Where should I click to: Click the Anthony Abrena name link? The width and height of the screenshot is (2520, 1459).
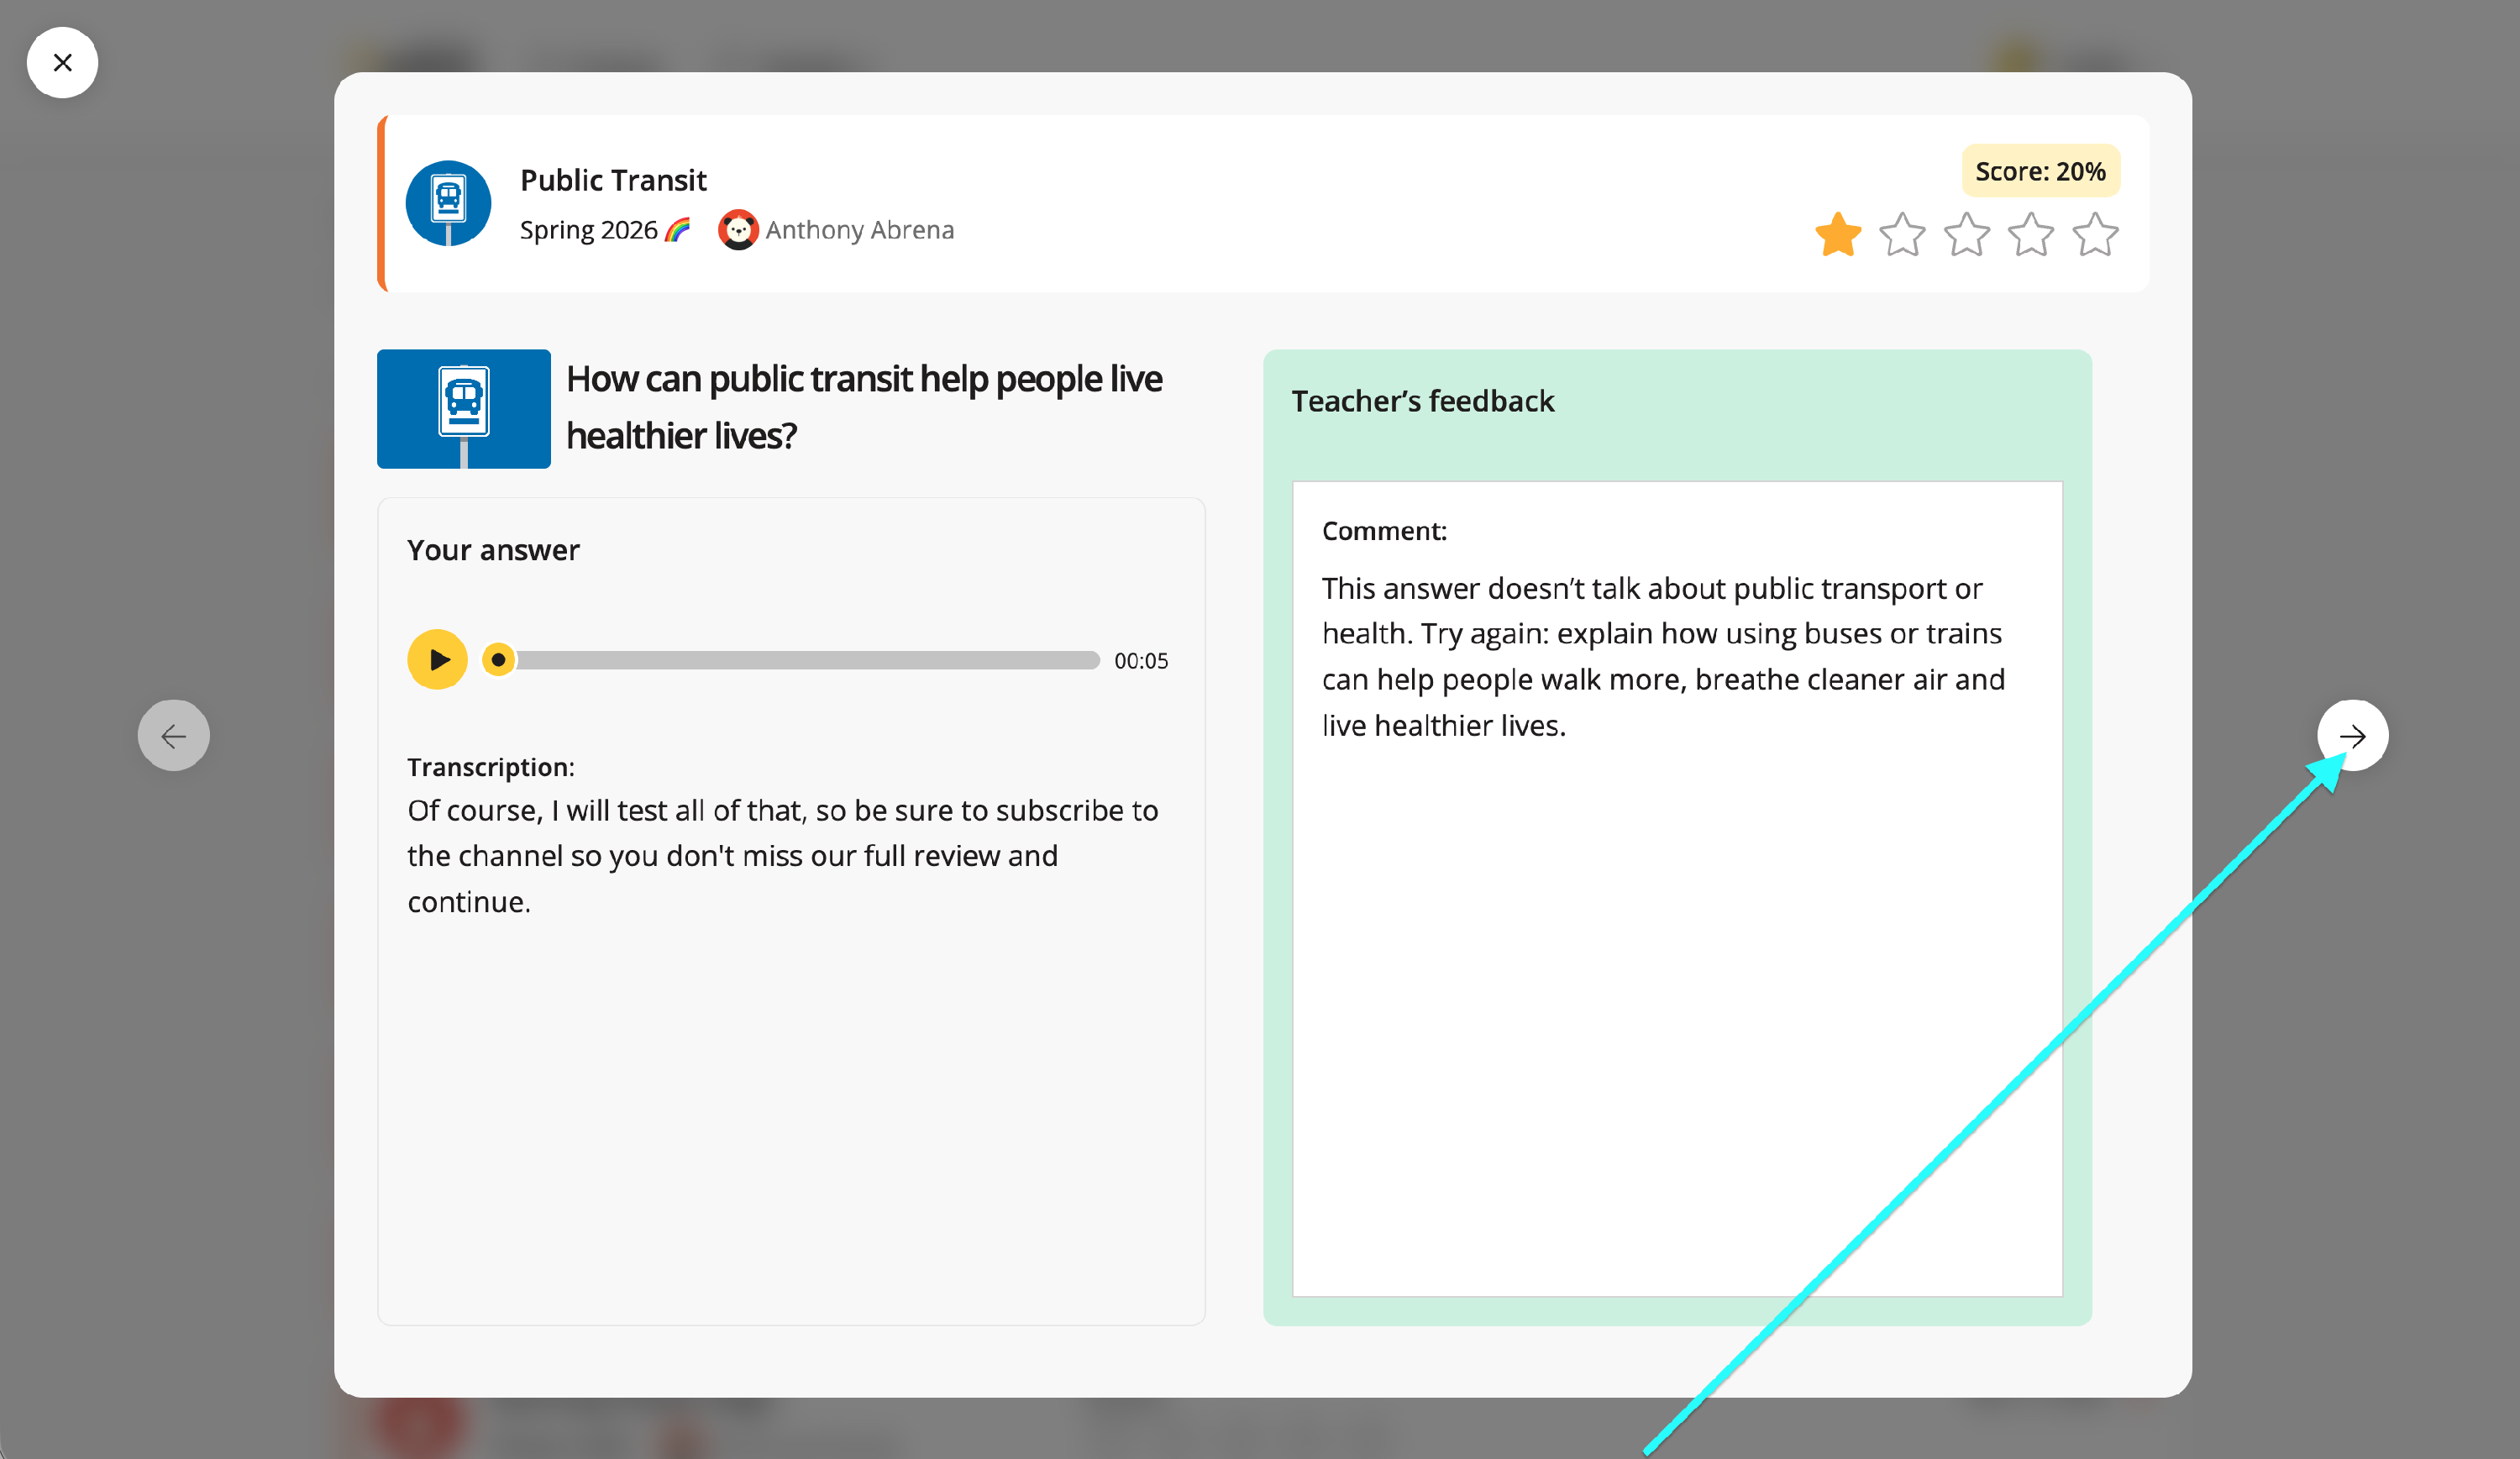pyautogui.click(x=859, y=230)
